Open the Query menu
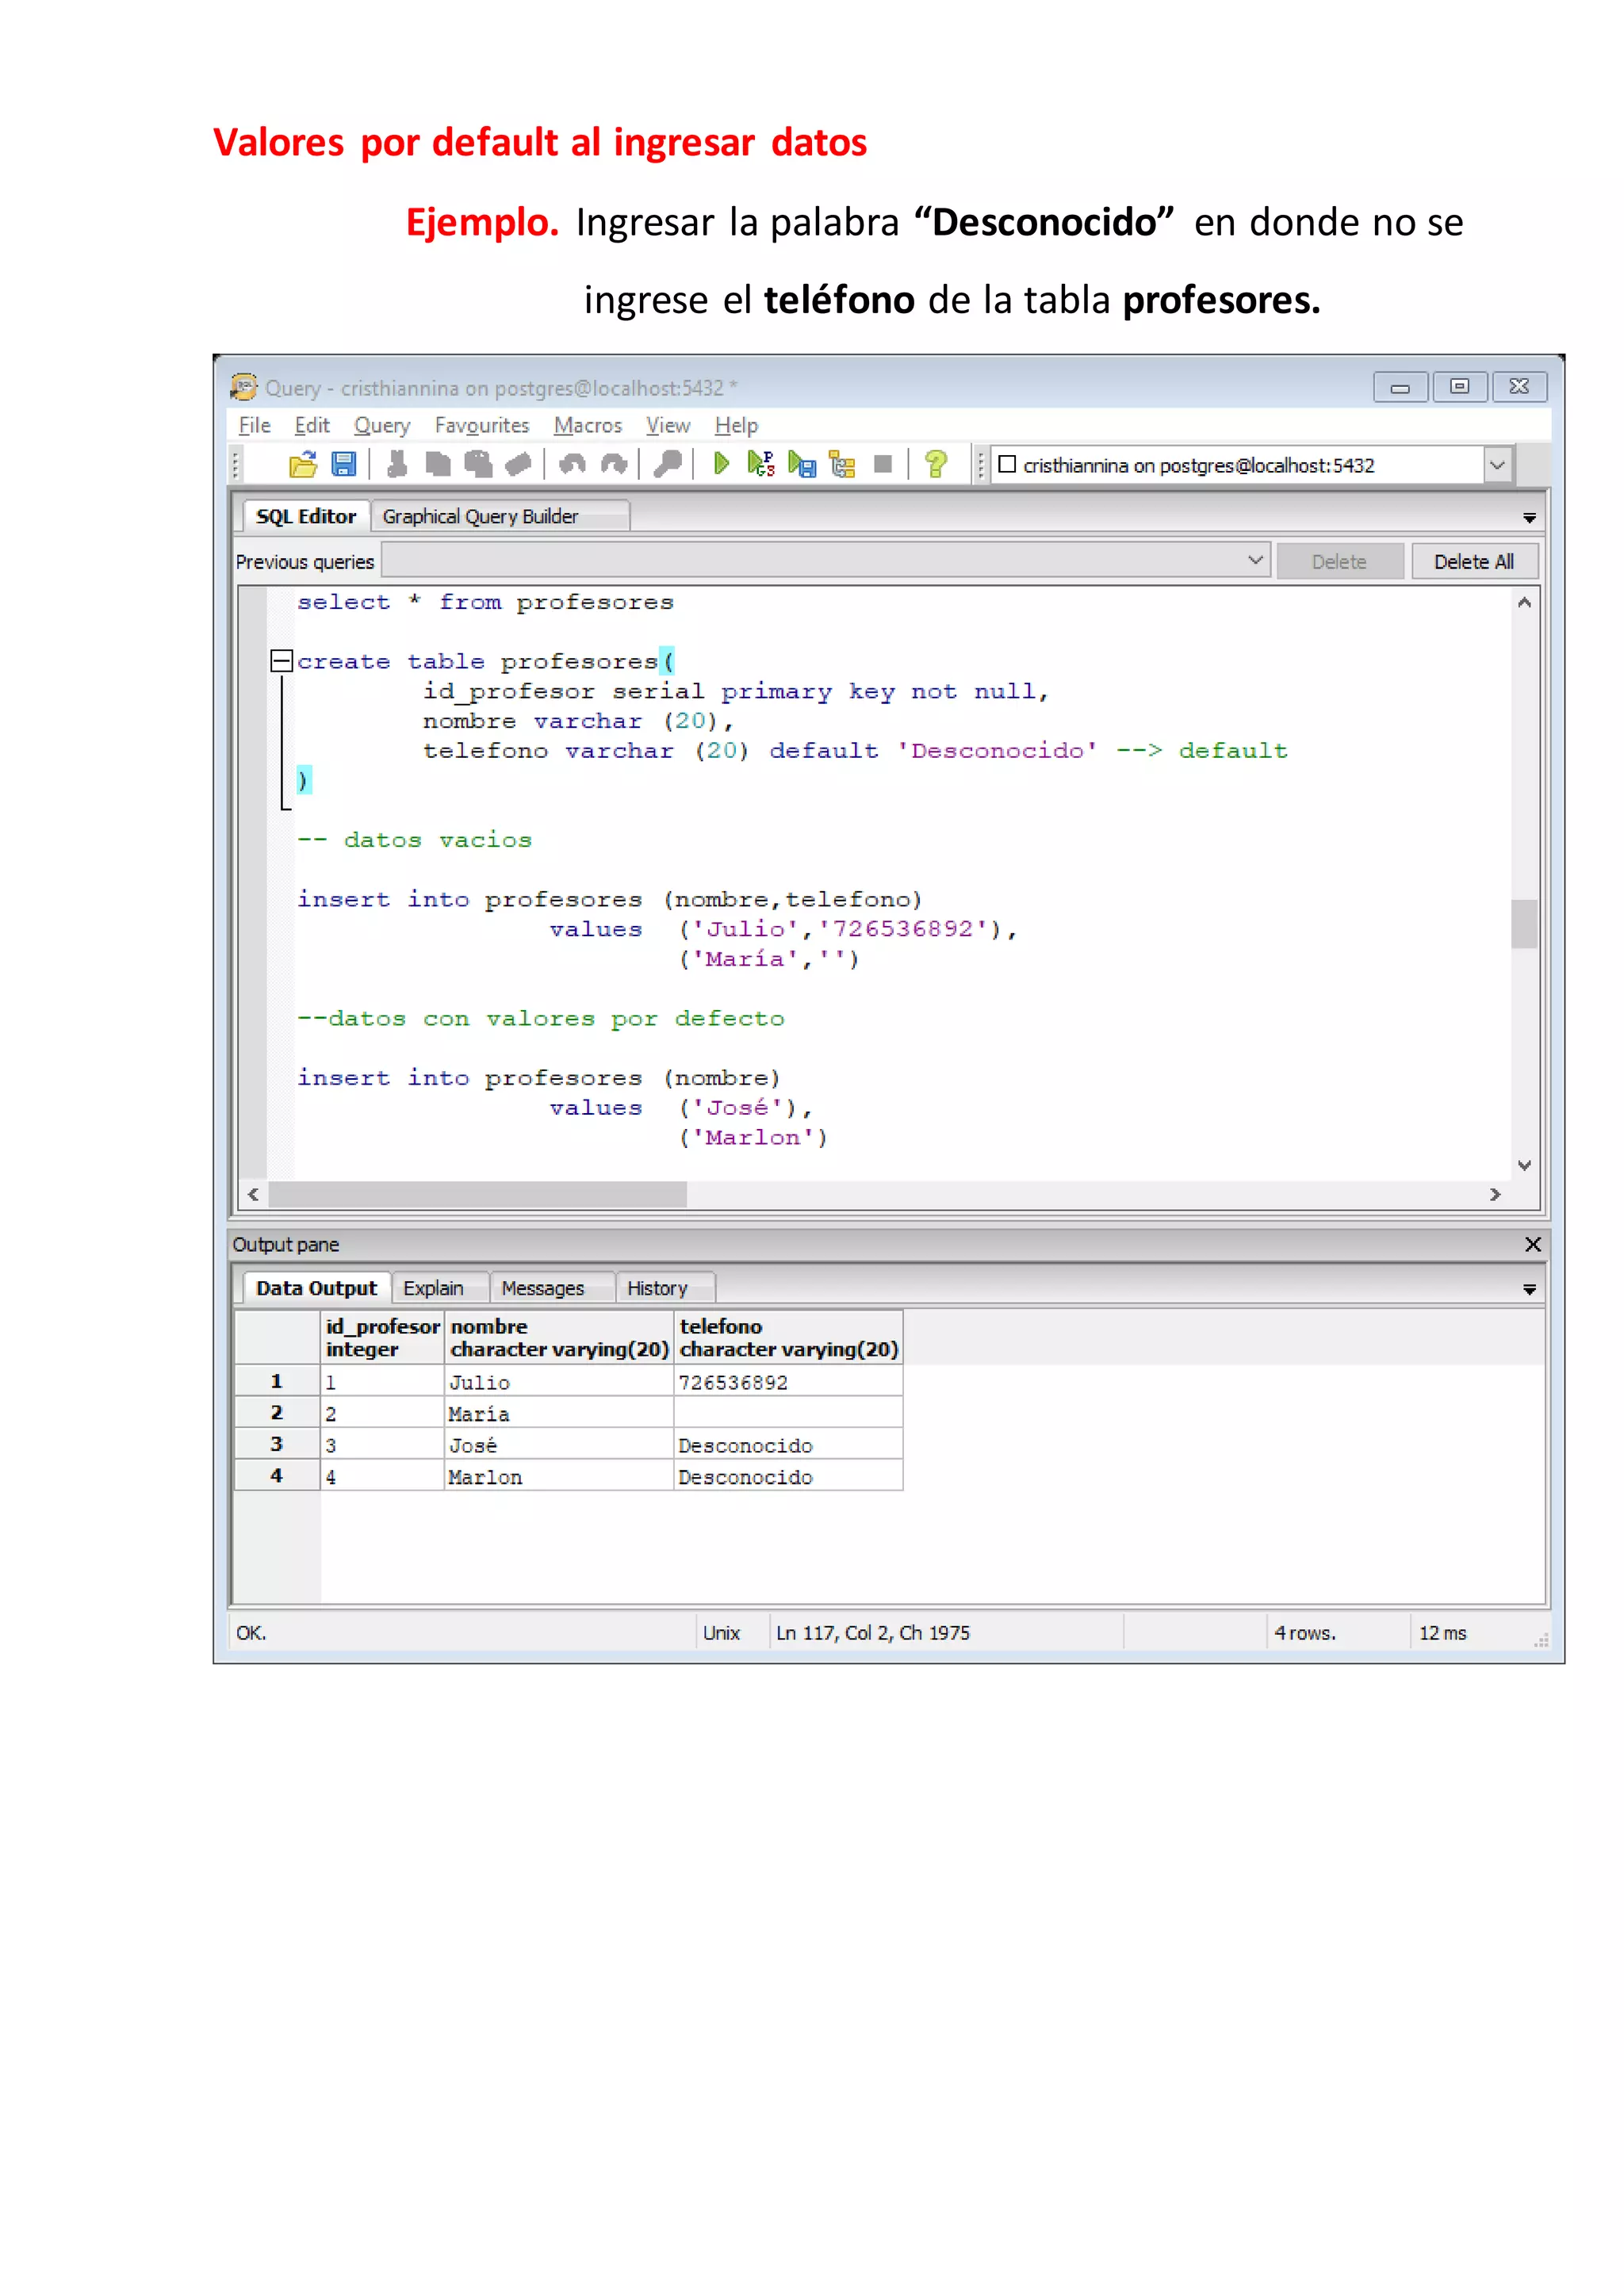The width and height of the screenshot is (1624, 2296). 382,426
